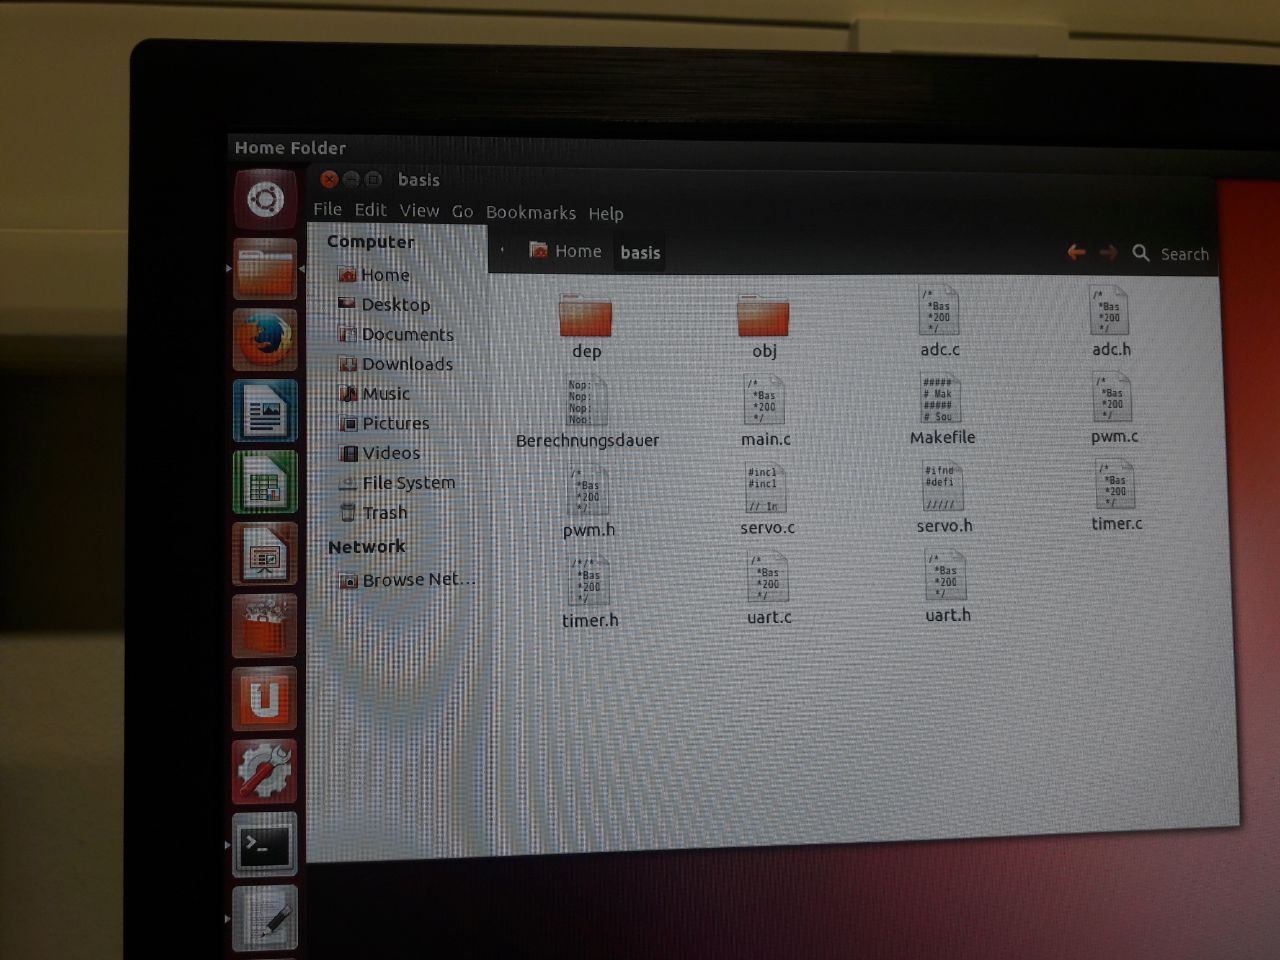
Task: Click the back arrow navigation button
Action: pos(1076,252)
